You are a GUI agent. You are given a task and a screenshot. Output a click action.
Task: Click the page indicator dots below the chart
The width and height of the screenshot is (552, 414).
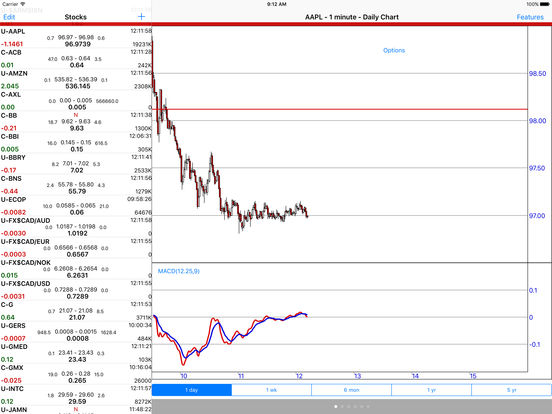coord(352,406)
